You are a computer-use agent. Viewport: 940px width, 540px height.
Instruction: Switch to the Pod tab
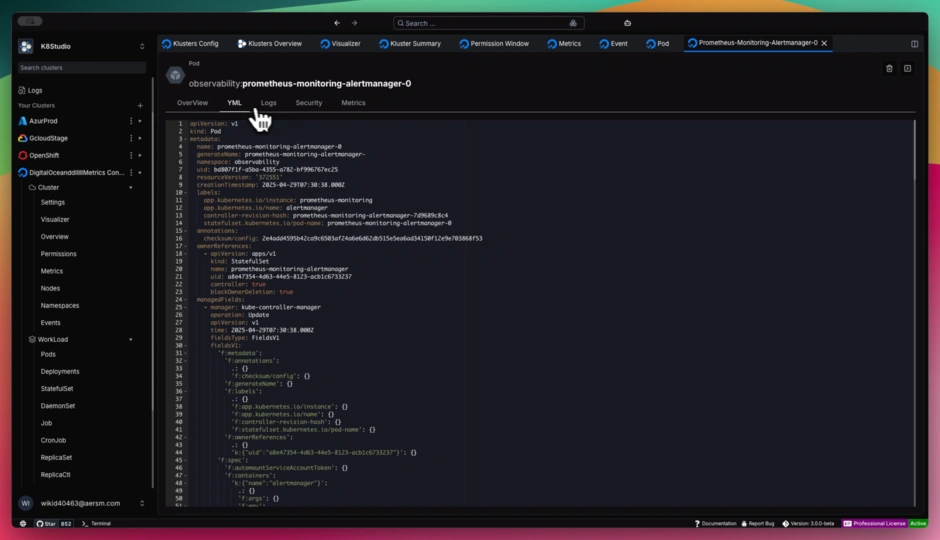pos(658,44)
